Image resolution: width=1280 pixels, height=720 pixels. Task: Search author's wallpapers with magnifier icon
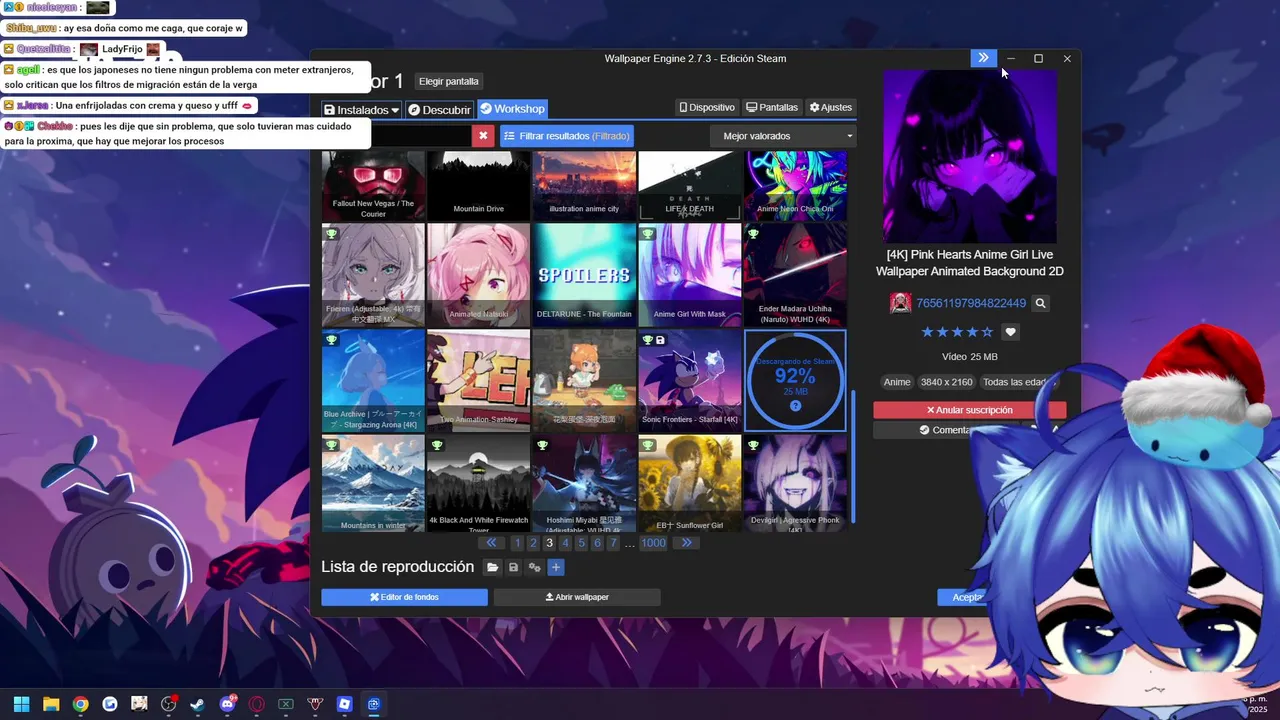1040,303
